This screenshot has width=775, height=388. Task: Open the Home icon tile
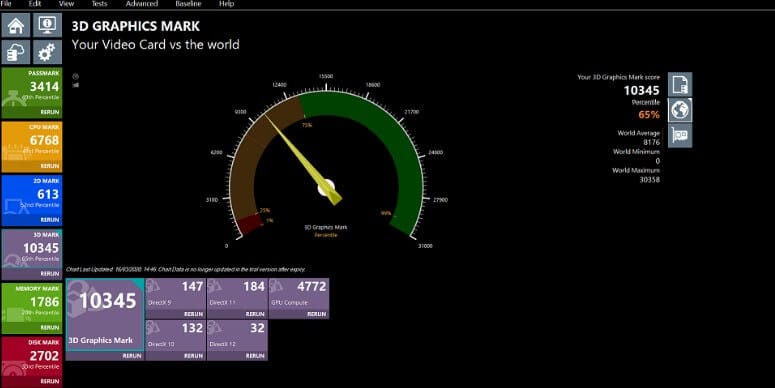tap(16, 25)
